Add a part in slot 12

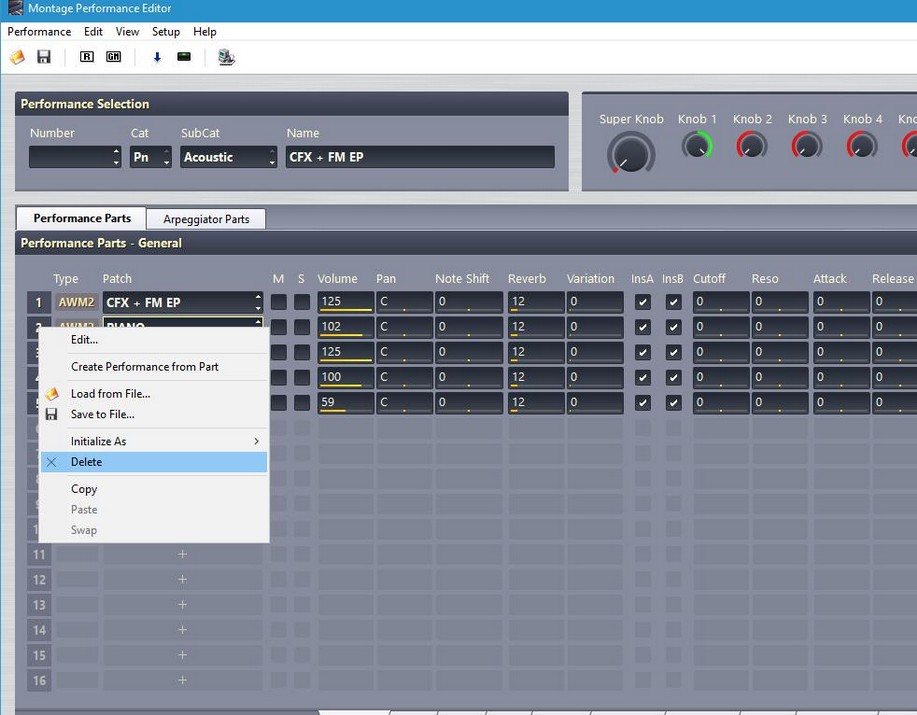[x=182, y=579]
